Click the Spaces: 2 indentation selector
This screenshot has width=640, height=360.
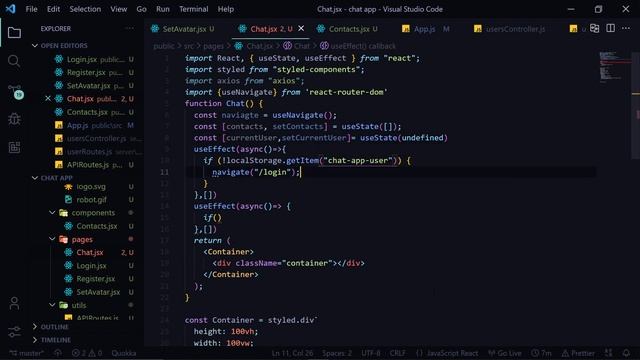point(337,353)
